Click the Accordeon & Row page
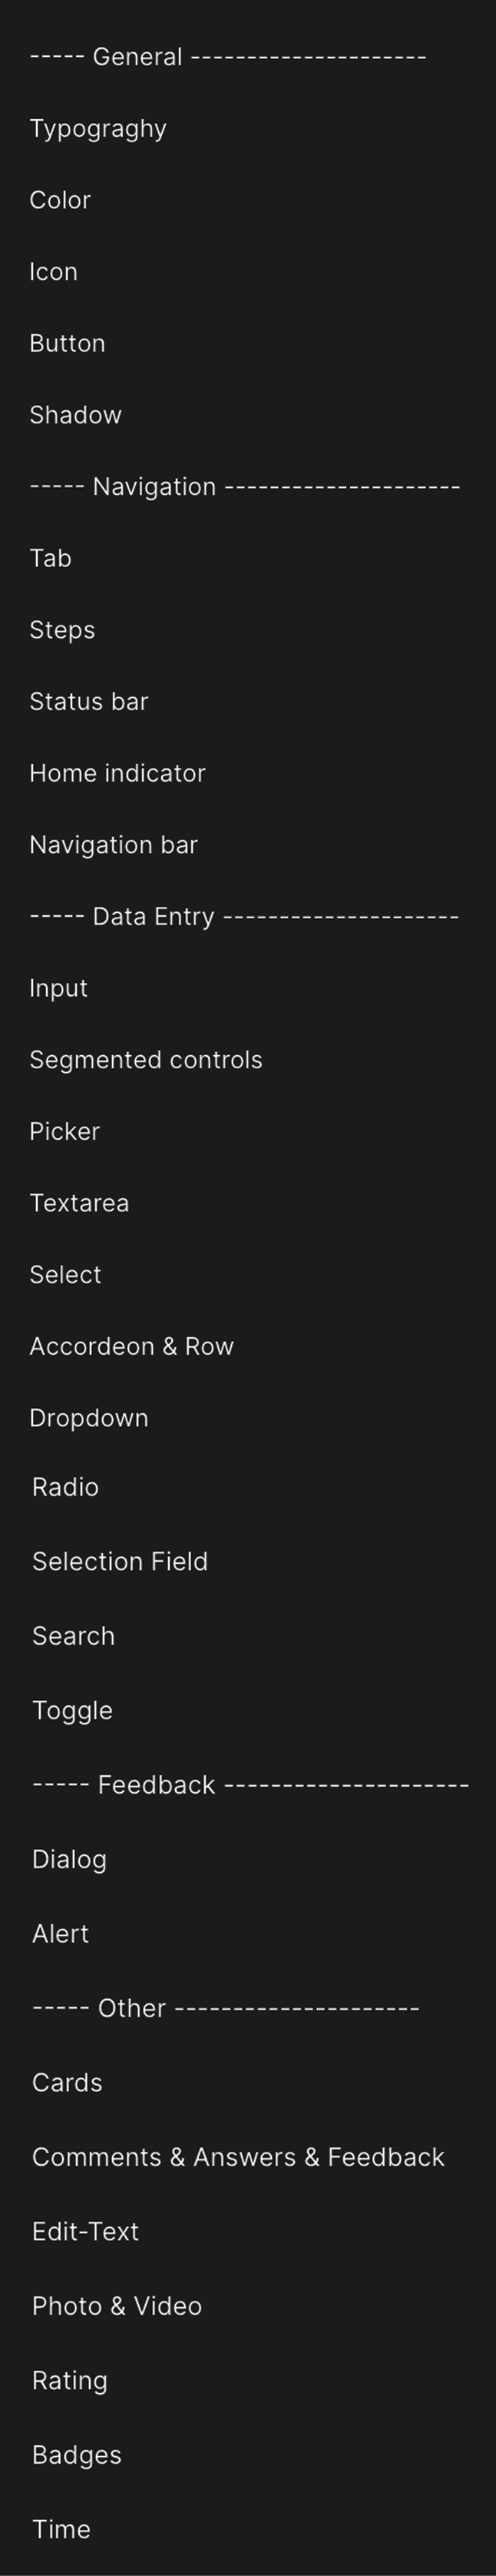496x2576 pixels. click(131, 1347)
